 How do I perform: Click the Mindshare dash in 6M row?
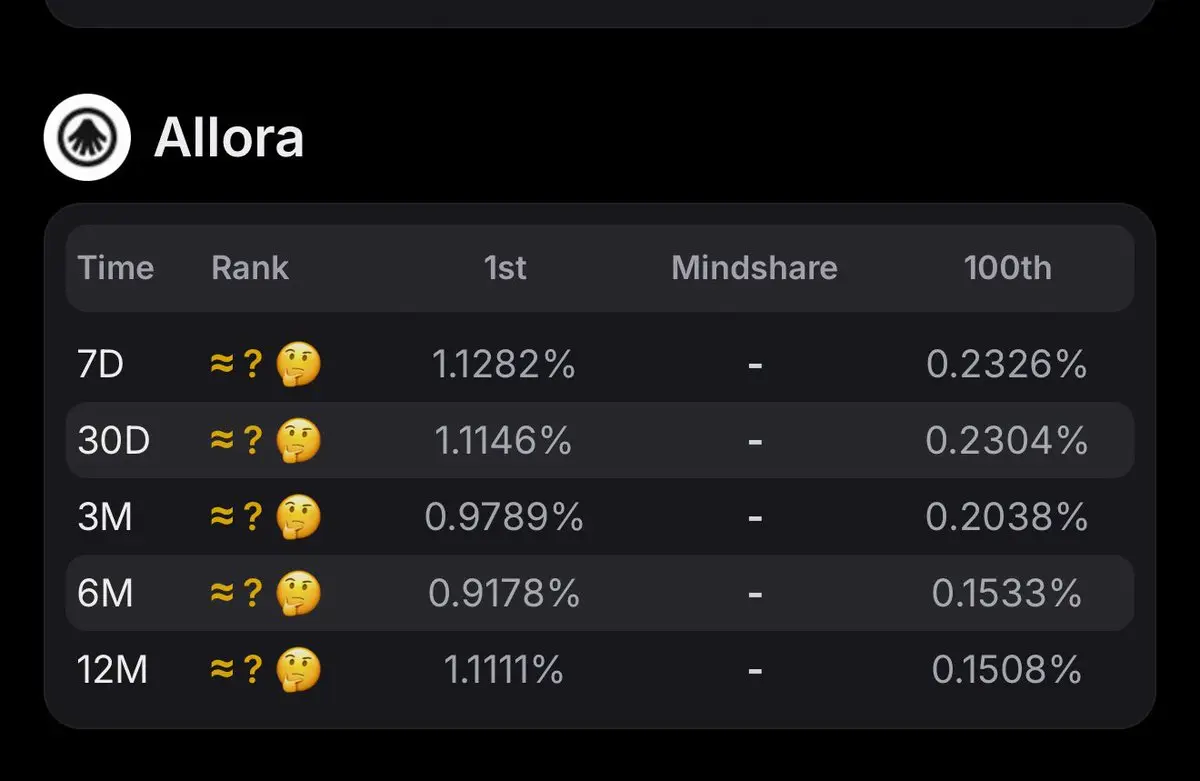(755, 595)
